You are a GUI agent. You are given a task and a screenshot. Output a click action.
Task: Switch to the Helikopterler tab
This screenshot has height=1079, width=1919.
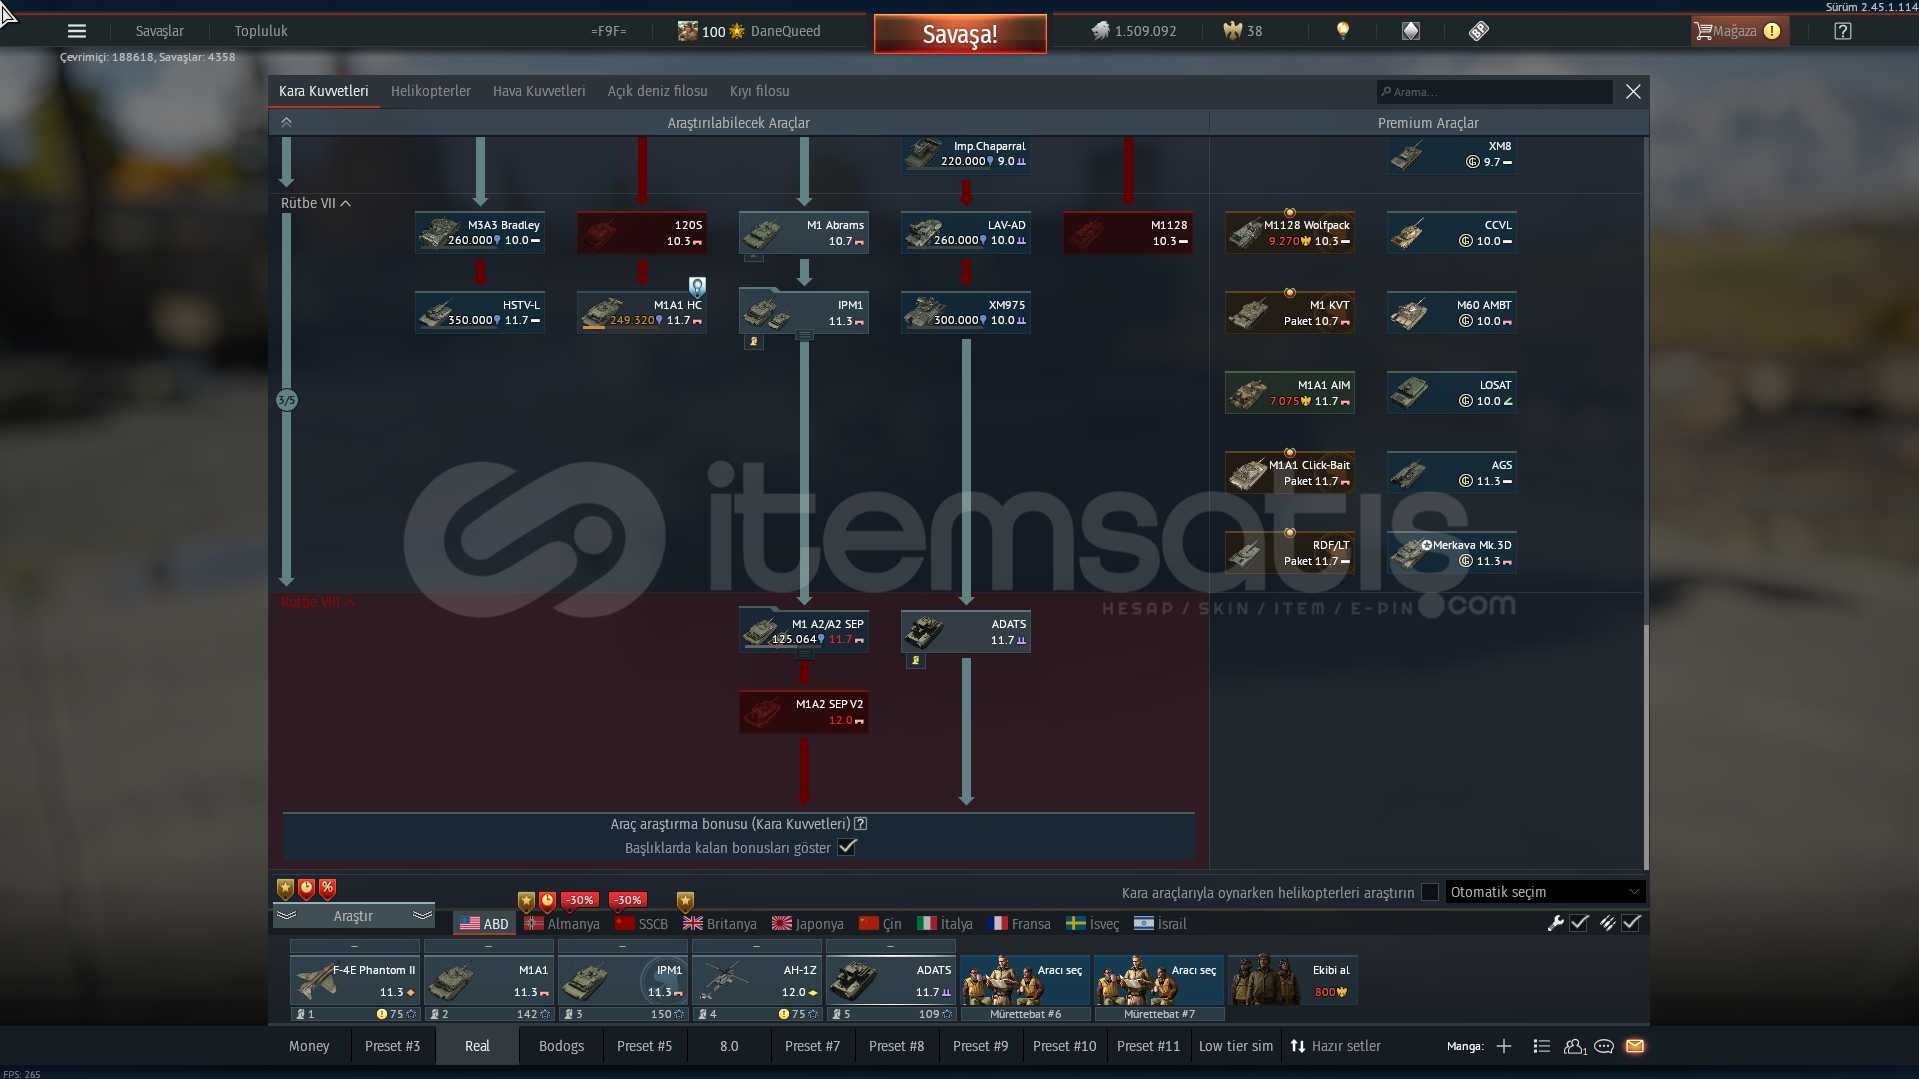(x=430, y=91)
